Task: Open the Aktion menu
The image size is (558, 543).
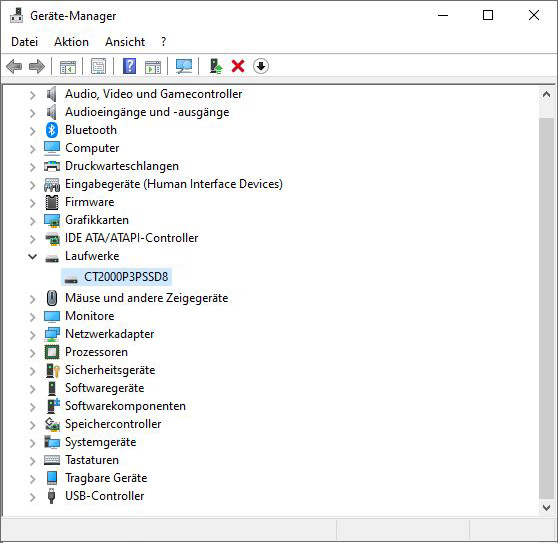Action: 71,42
